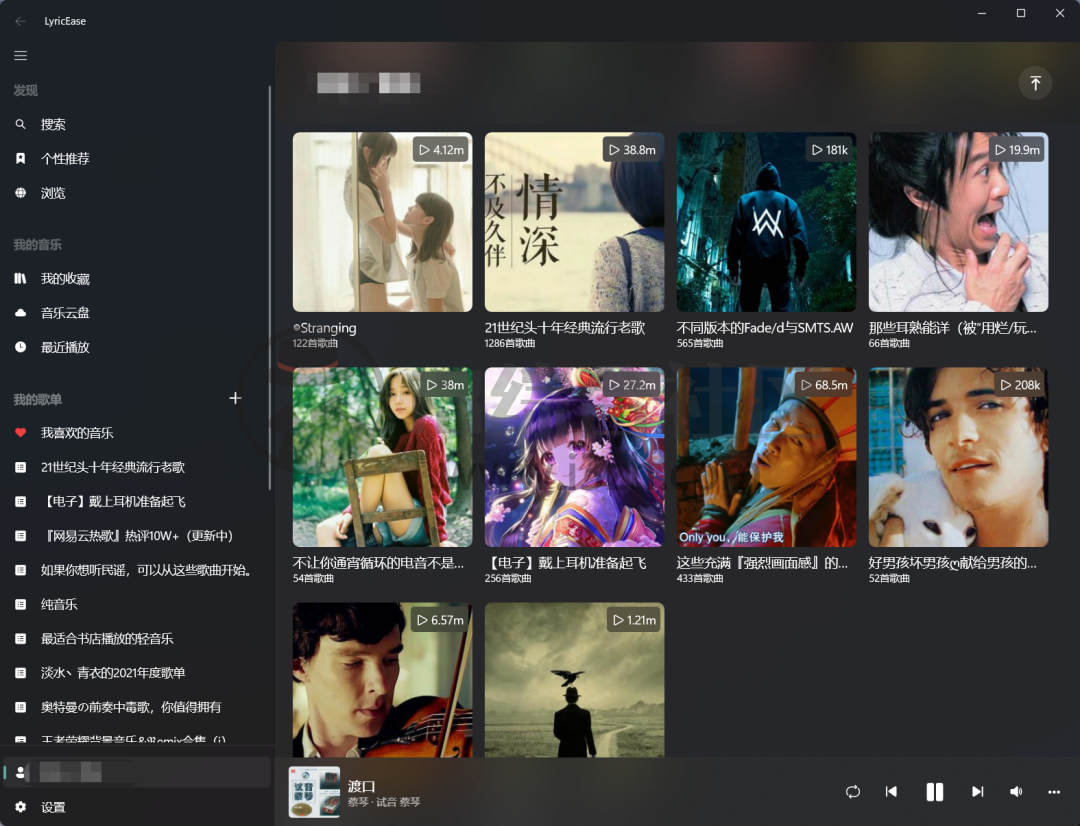Click the 4.12m play count badge
Screen dimensions: 1080x826
(441, 149)
